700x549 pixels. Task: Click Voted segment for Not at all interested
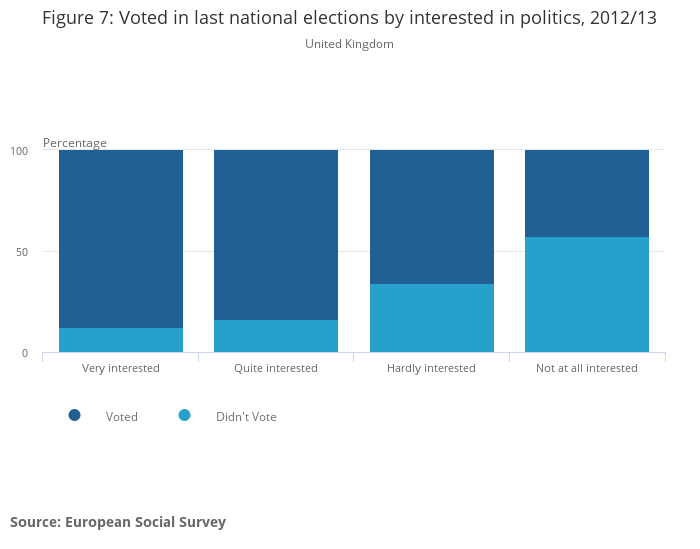(x=587, y=193)
